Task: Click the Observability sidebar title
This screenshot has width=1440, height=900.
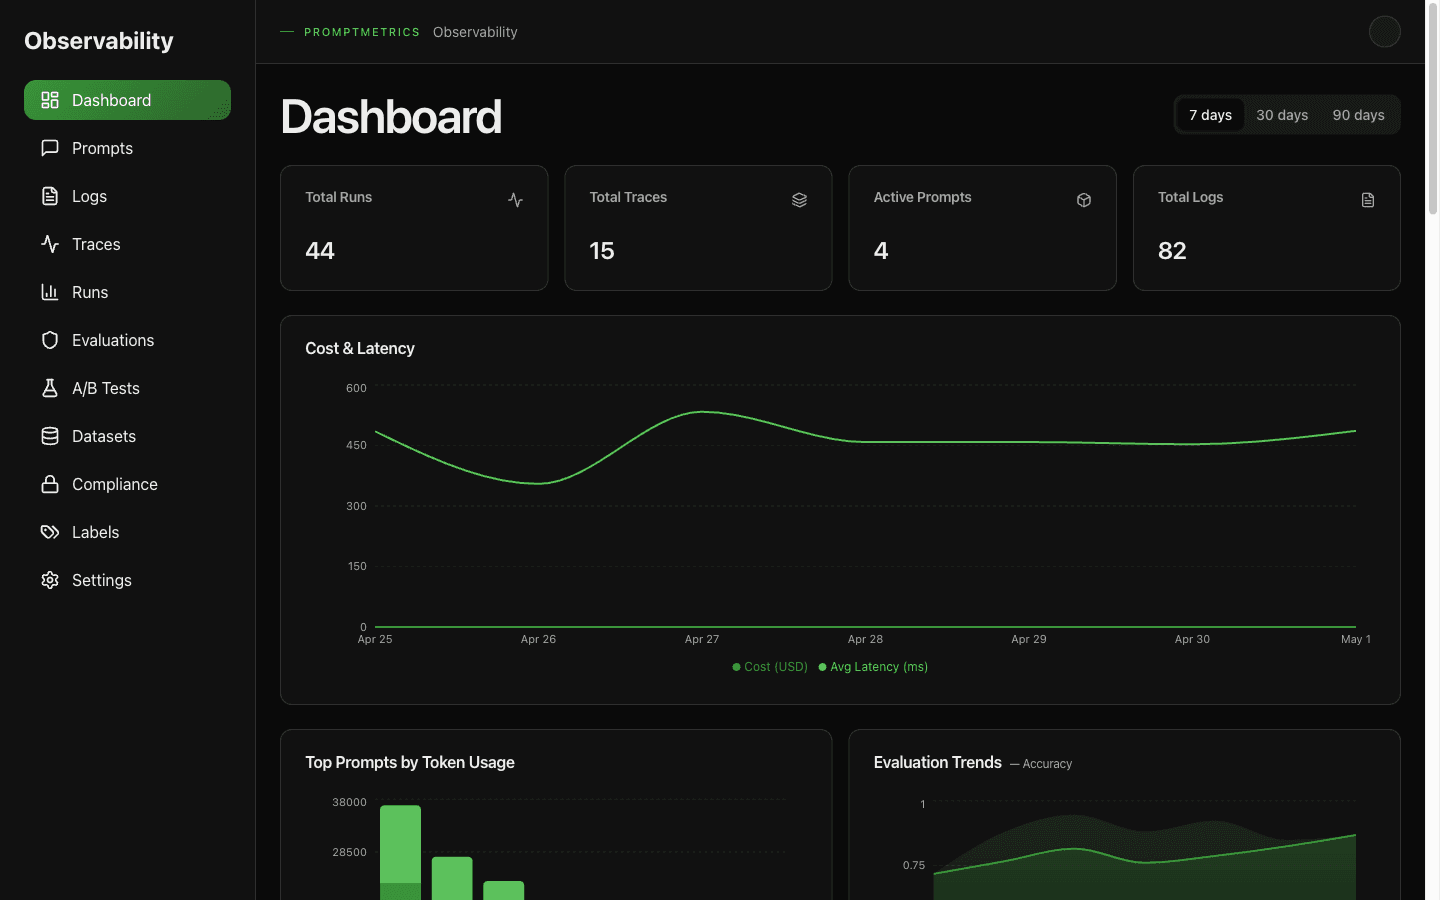Action: click(x=99, y=41)
